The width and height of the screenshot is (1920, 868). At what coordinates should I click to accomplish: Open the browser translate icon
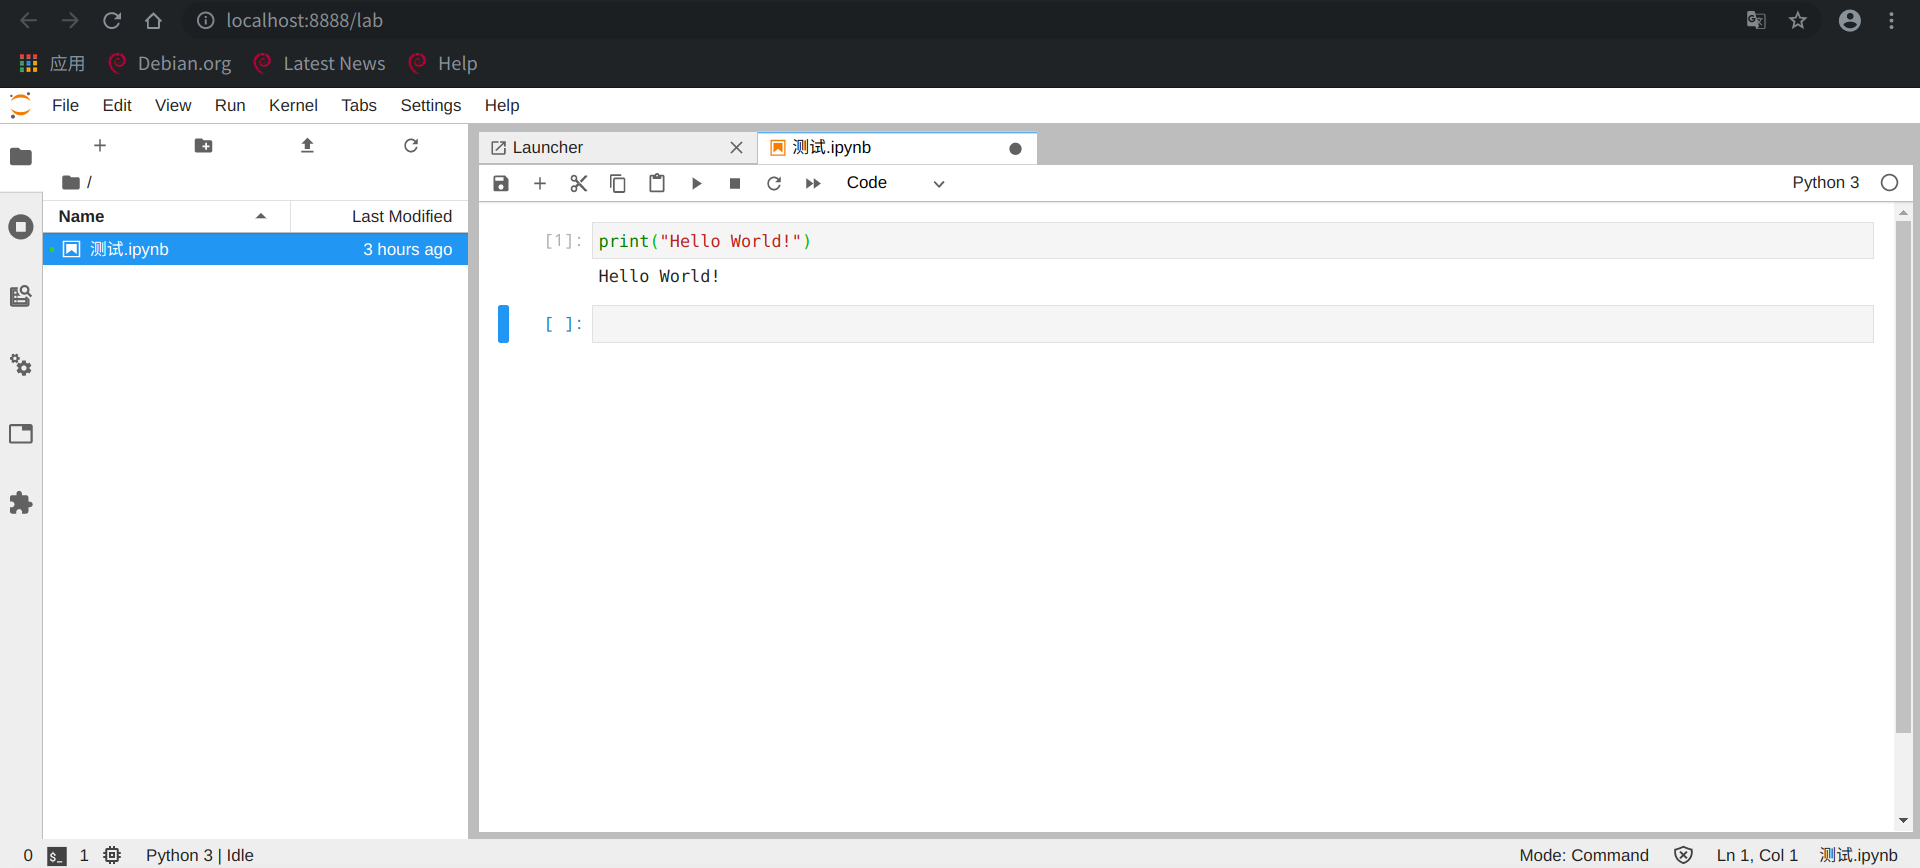pos(1756,20)
